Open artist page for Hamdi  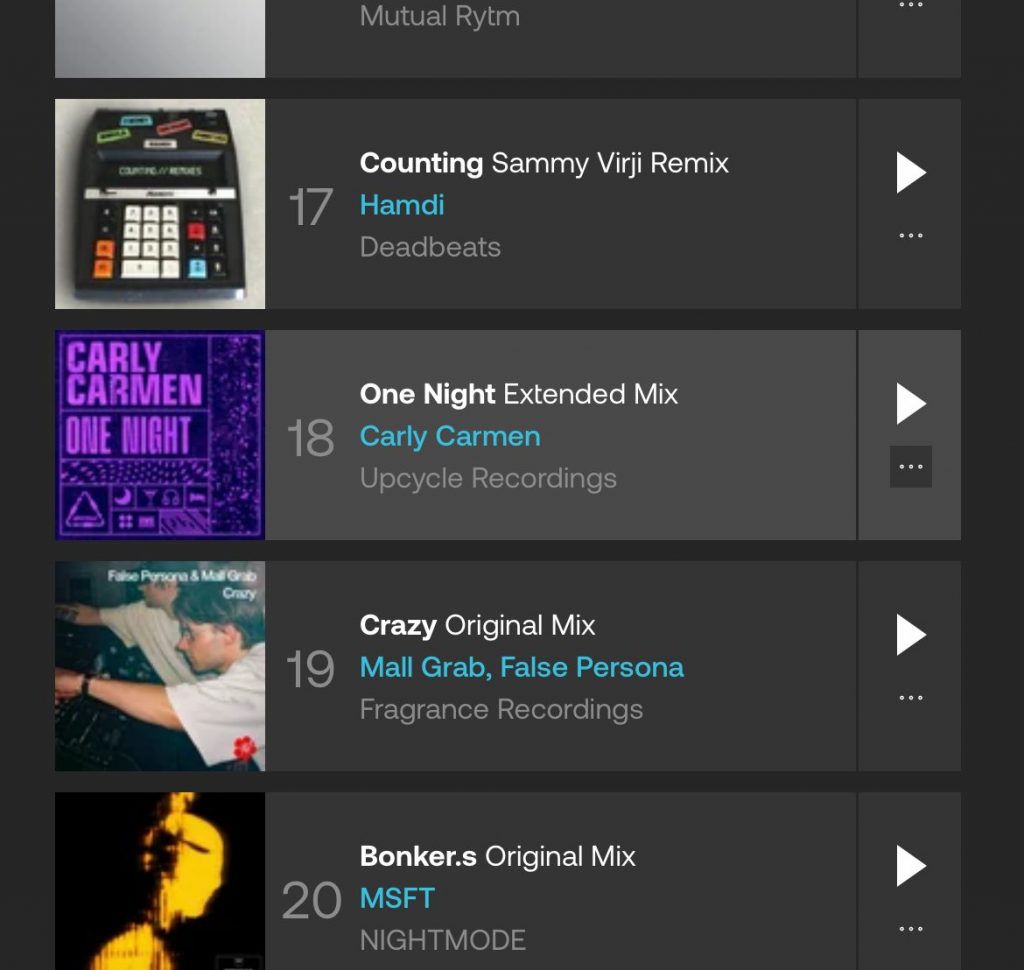click(x=402, y=205)
